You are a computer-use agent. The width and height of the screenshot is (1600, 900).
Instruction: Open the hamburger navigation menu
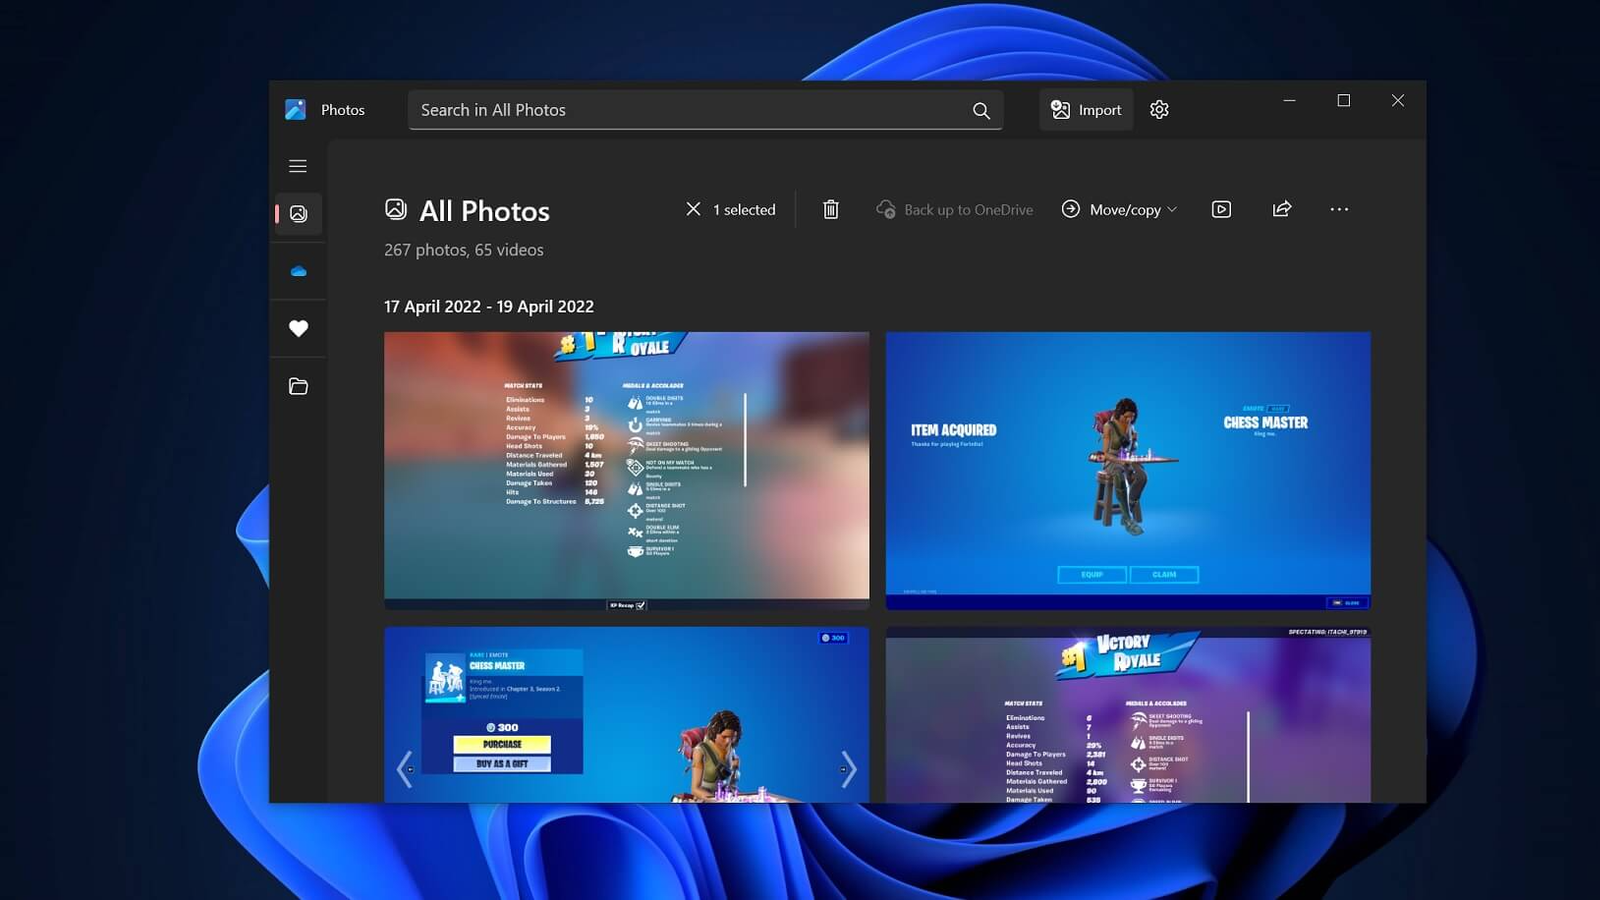(298, 166)
